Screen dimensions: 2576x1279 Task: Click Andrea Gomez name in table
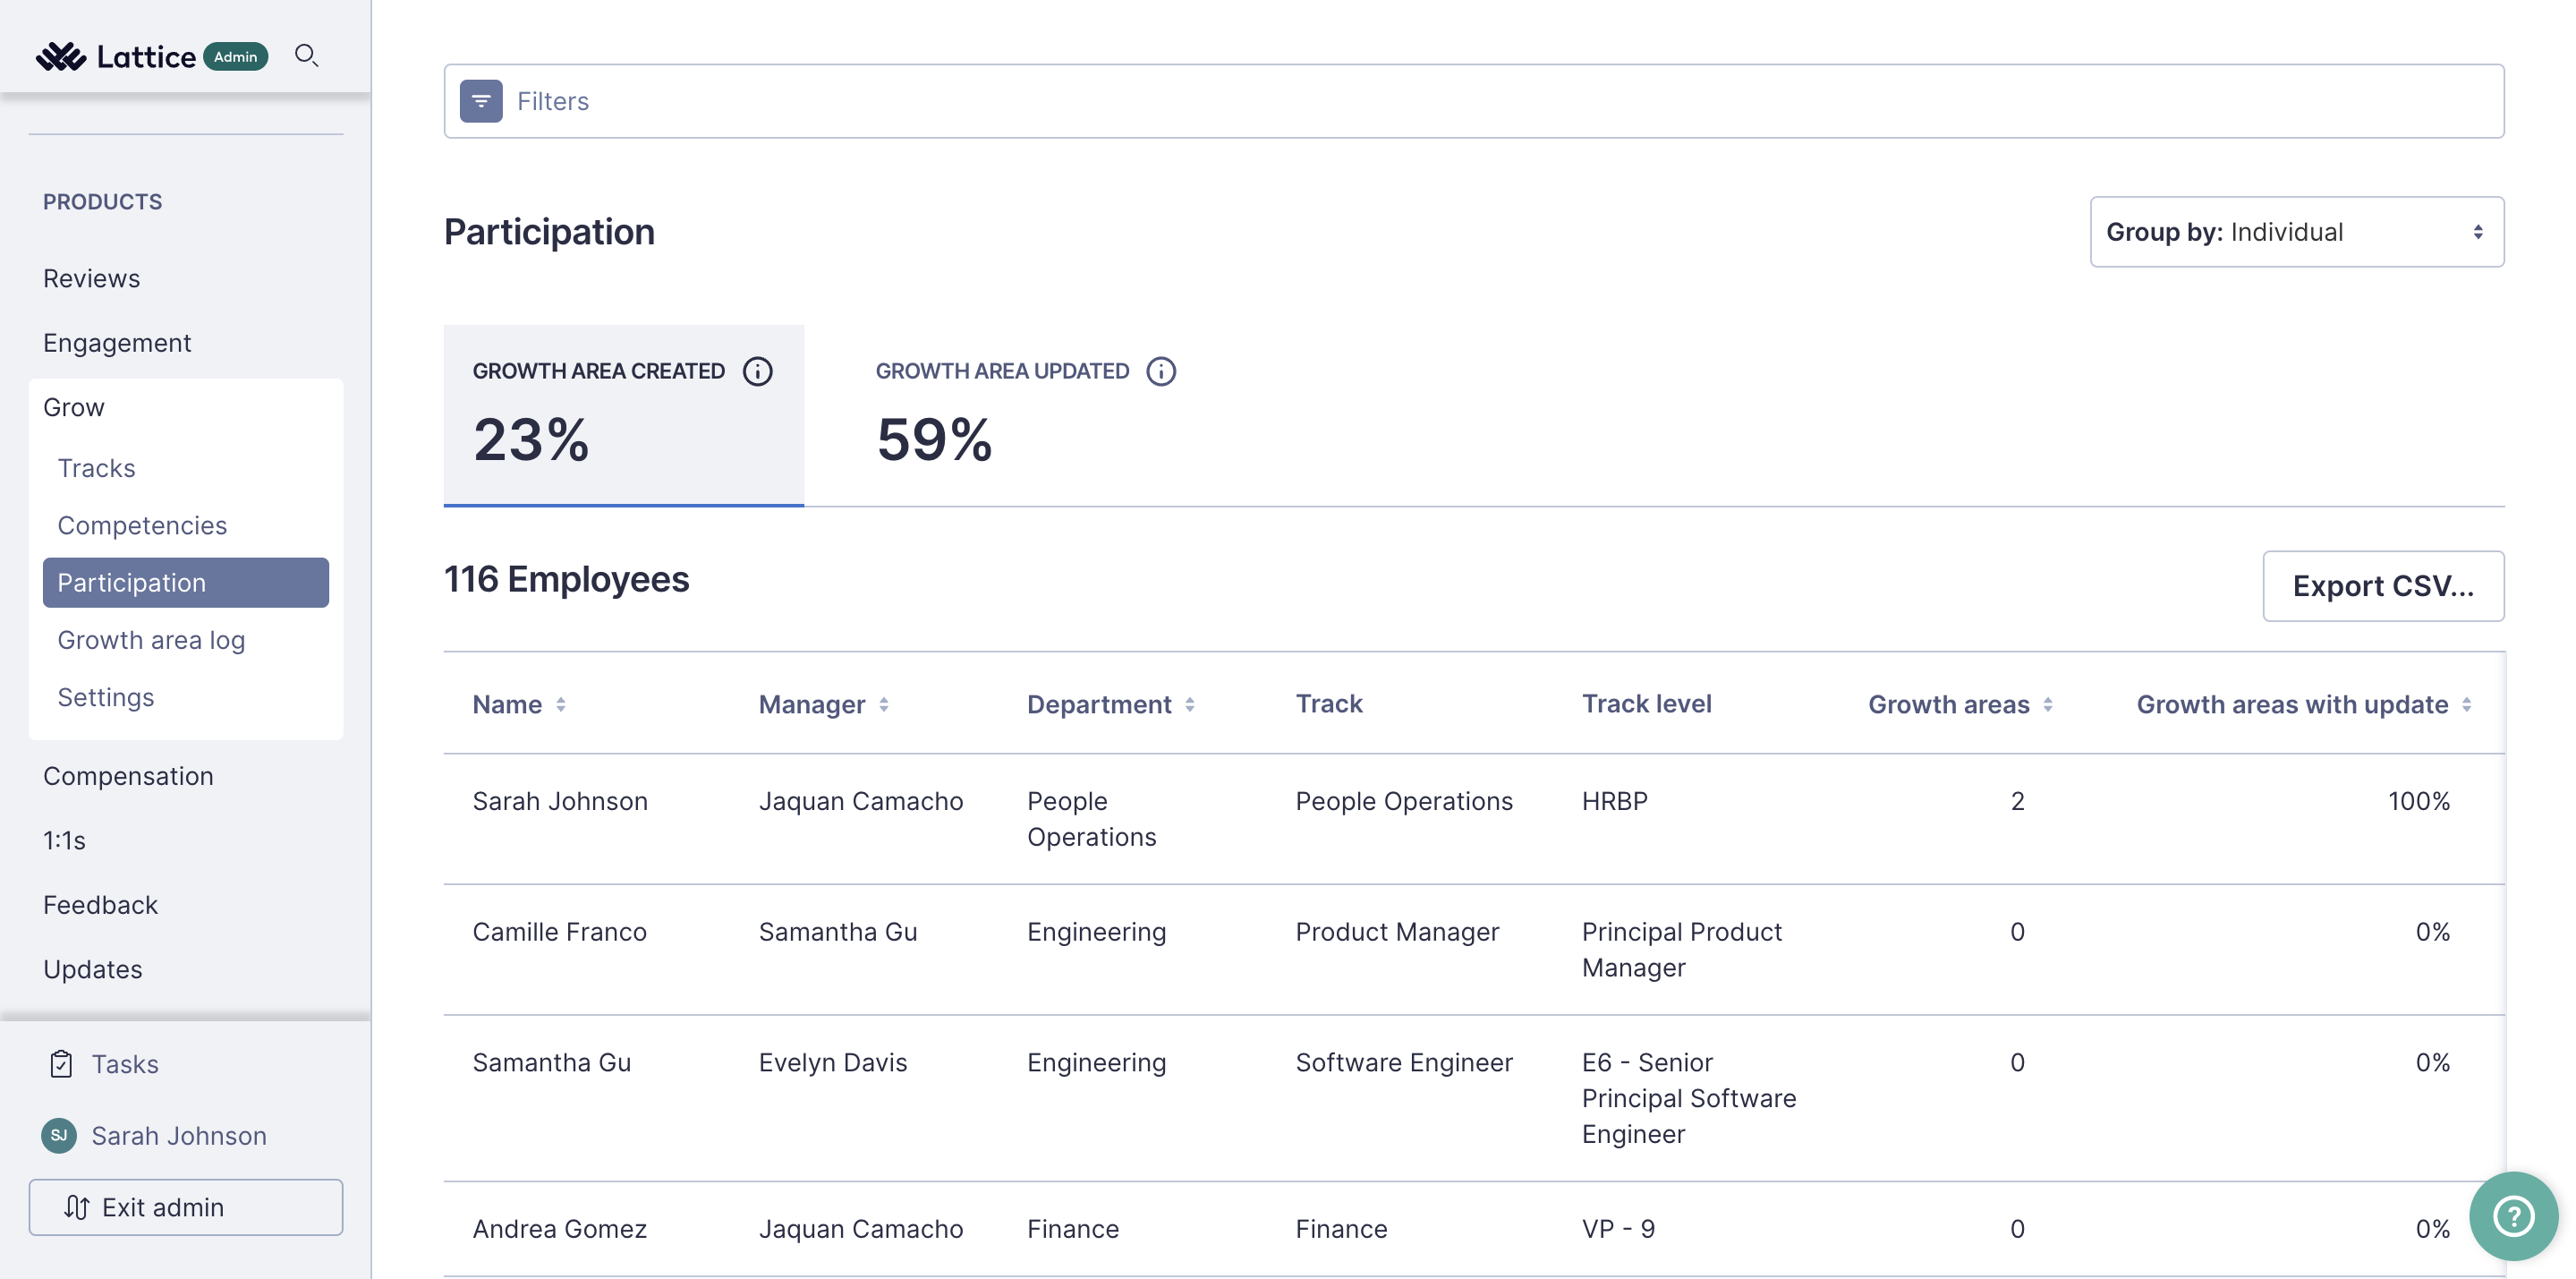coord(559,1228)
